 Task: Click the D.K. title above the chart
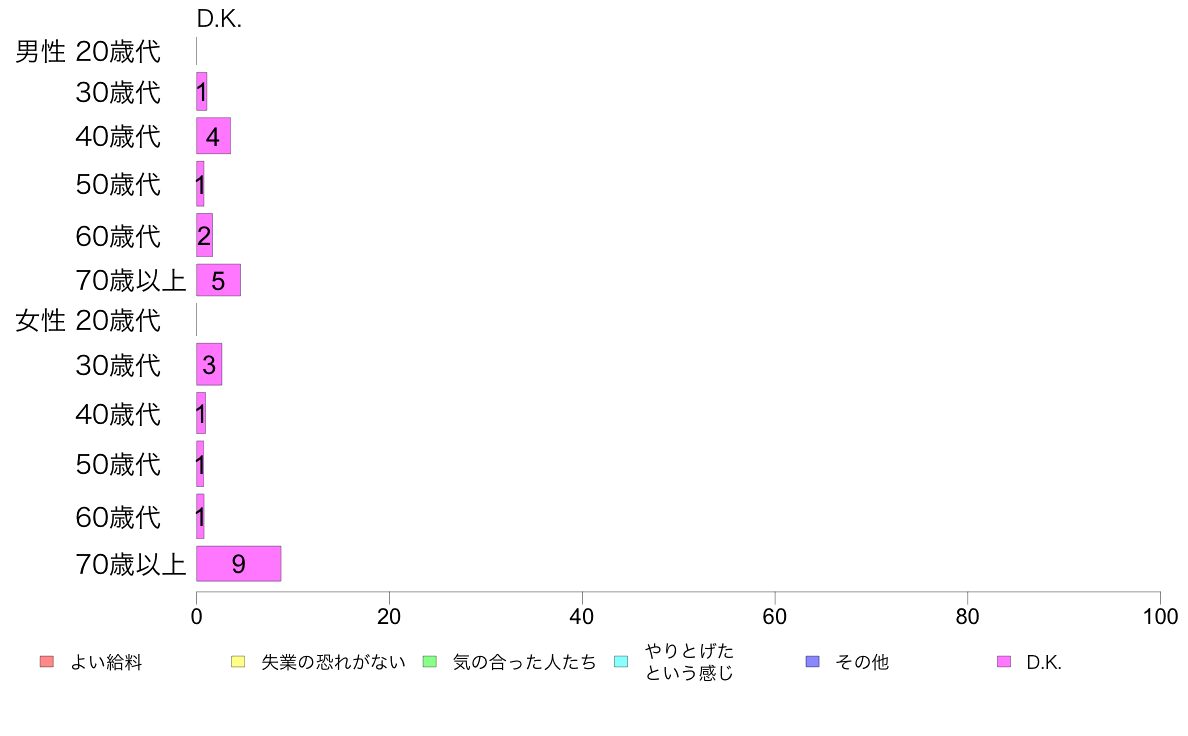pyautogui.click(x=219, y=19)
